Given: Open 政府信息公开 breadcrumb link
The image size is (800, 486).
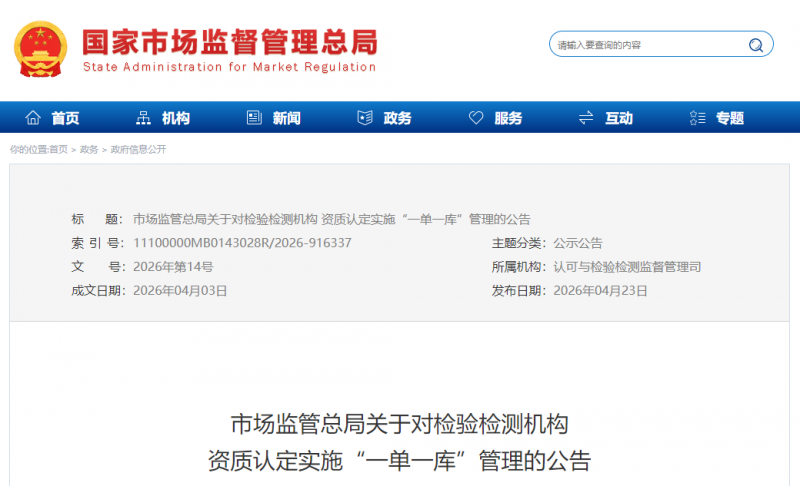Looking at the screenshot, I should pyautogui.click(x=138, y=150).
